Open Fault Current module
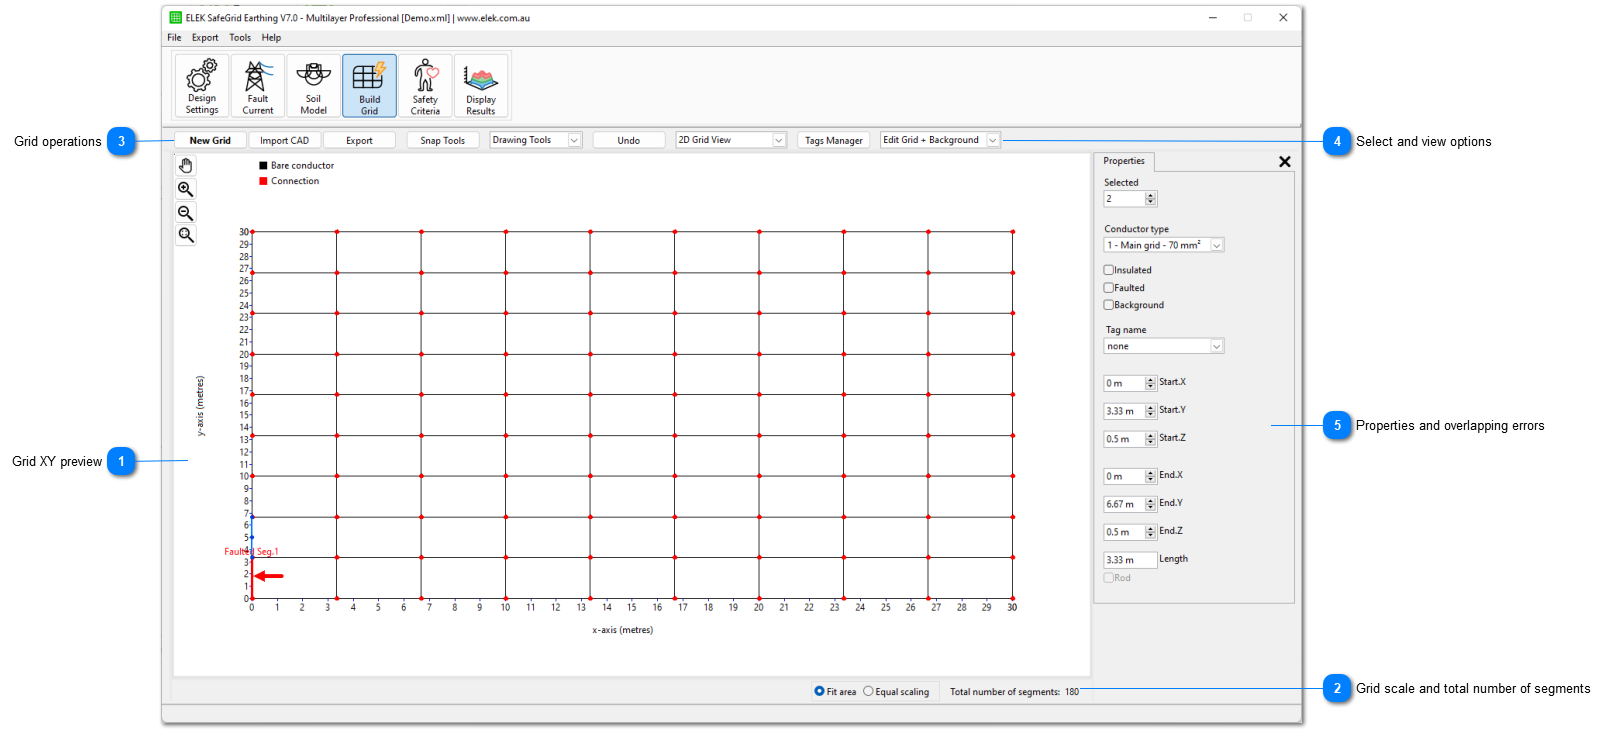1607x732 pixels. point(258,86)
